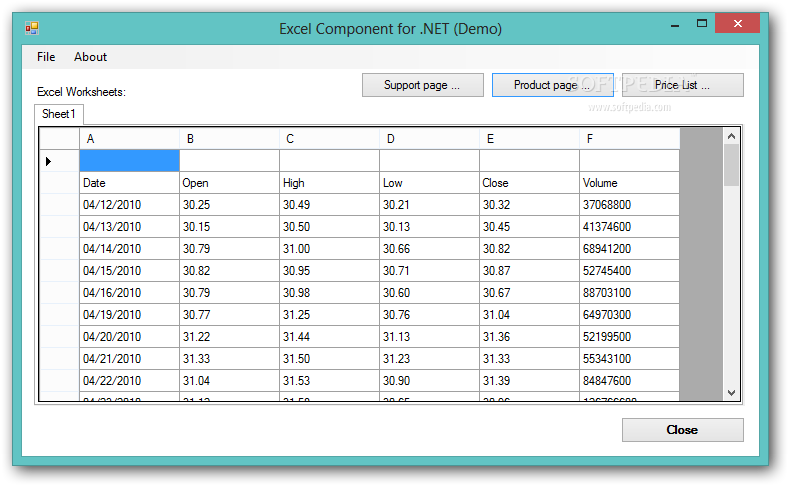Select the 04/19/2010 date cell
The image size is (789, 486).
tap(129, 315)
